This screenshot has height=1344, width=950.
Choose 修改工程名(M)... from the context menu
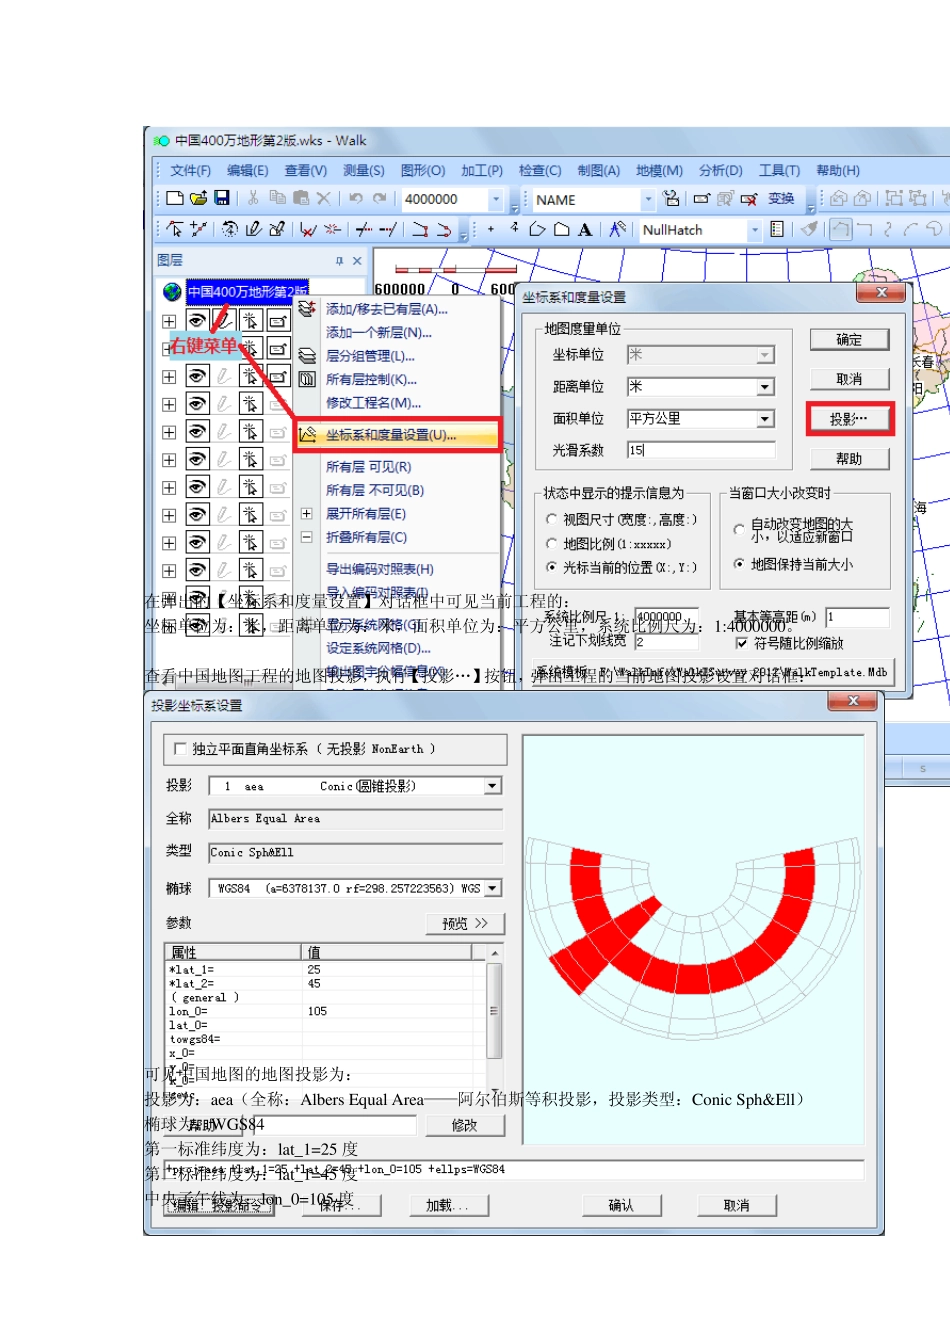pyautogui.click(x=374, y=403)
